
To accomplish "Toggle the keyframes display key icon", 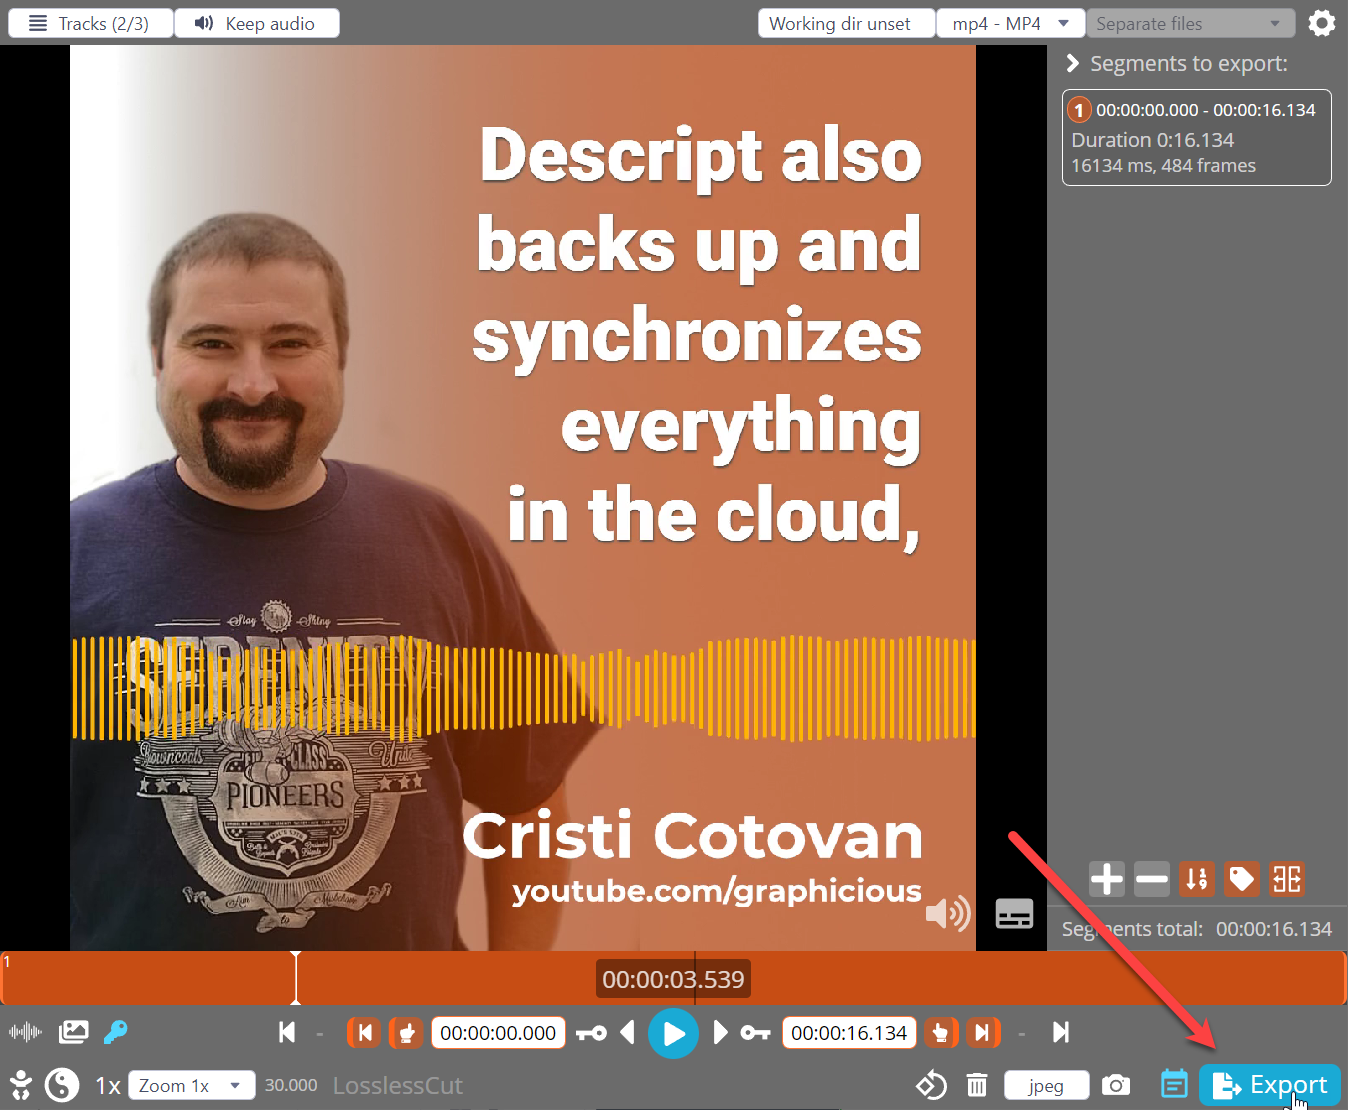I will [116, 1032].
